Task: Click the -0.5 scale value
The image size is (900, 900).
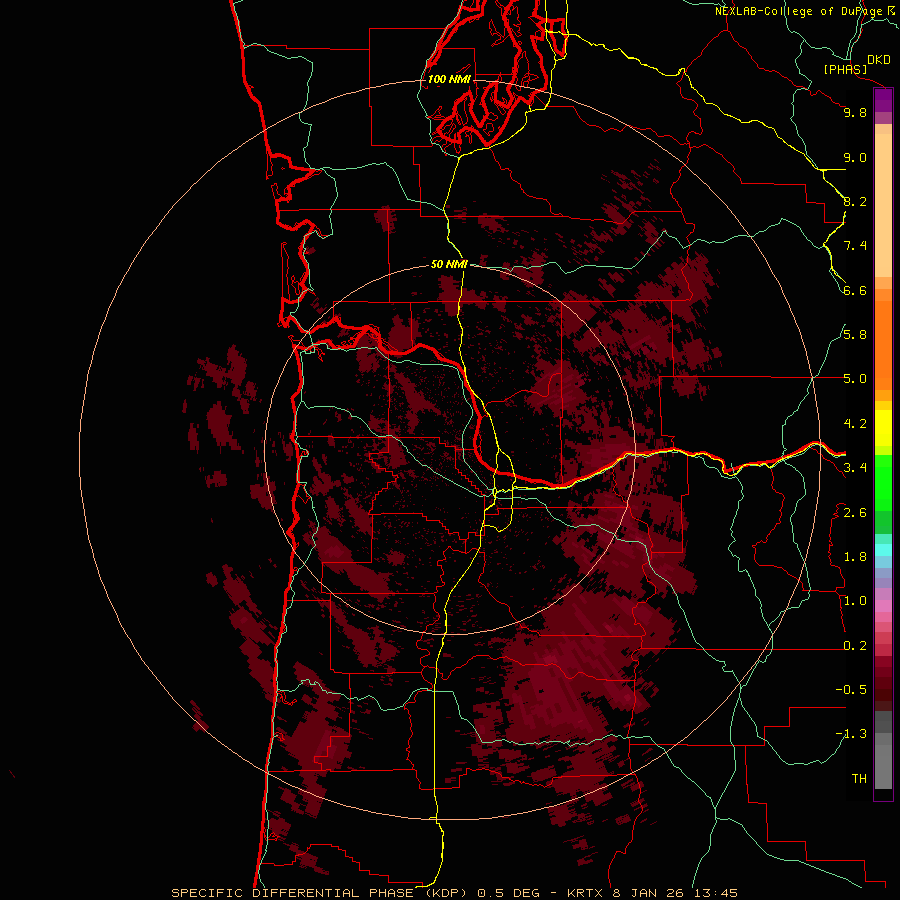Action: point(851,690)
